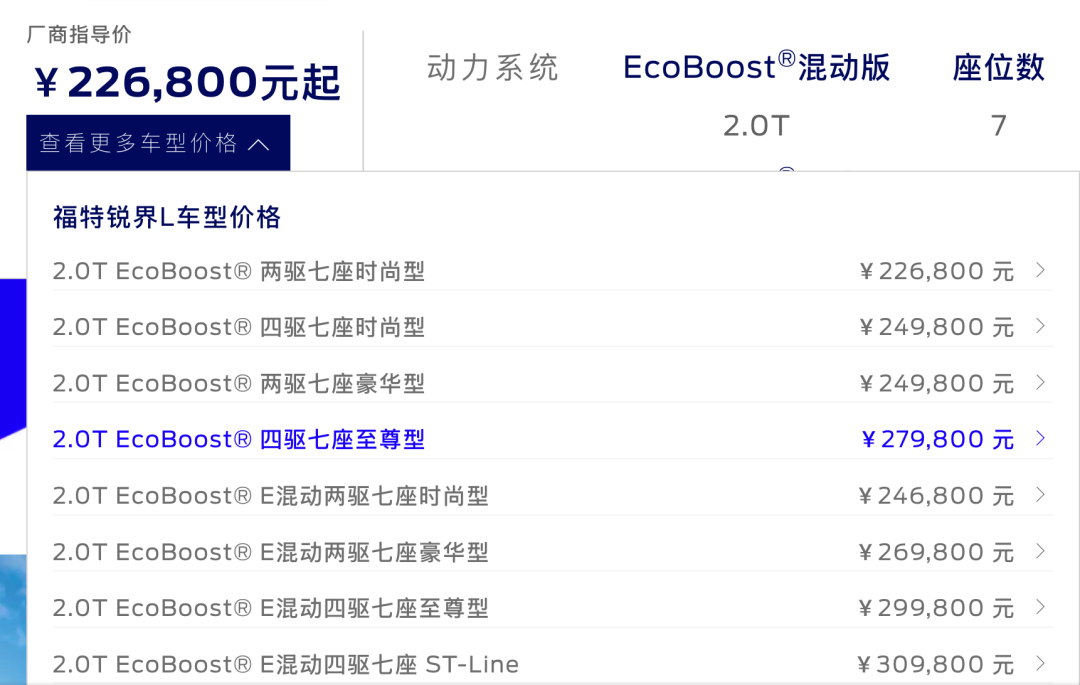Click chevron on the 四驱七座时尚型 row
This screenshot has width=1080, height=685.
[x=1041, y=326]
